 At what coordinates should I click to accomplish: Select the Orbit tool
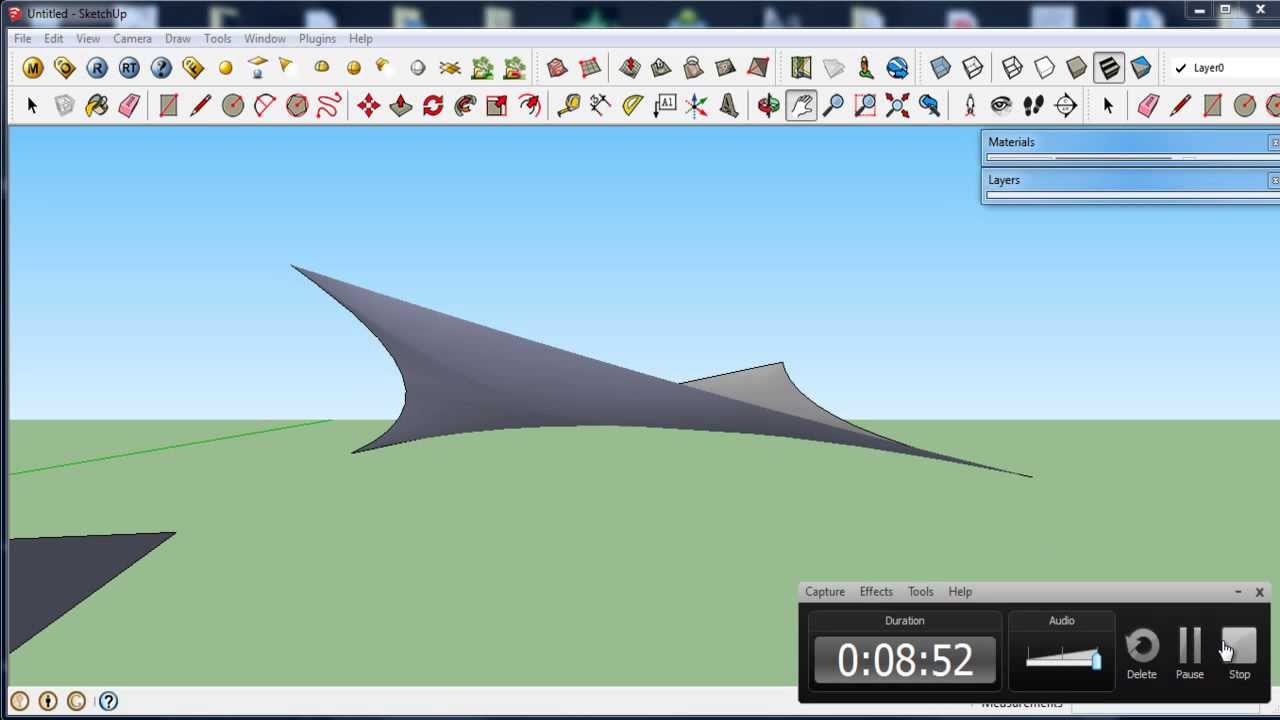point(768,105)
